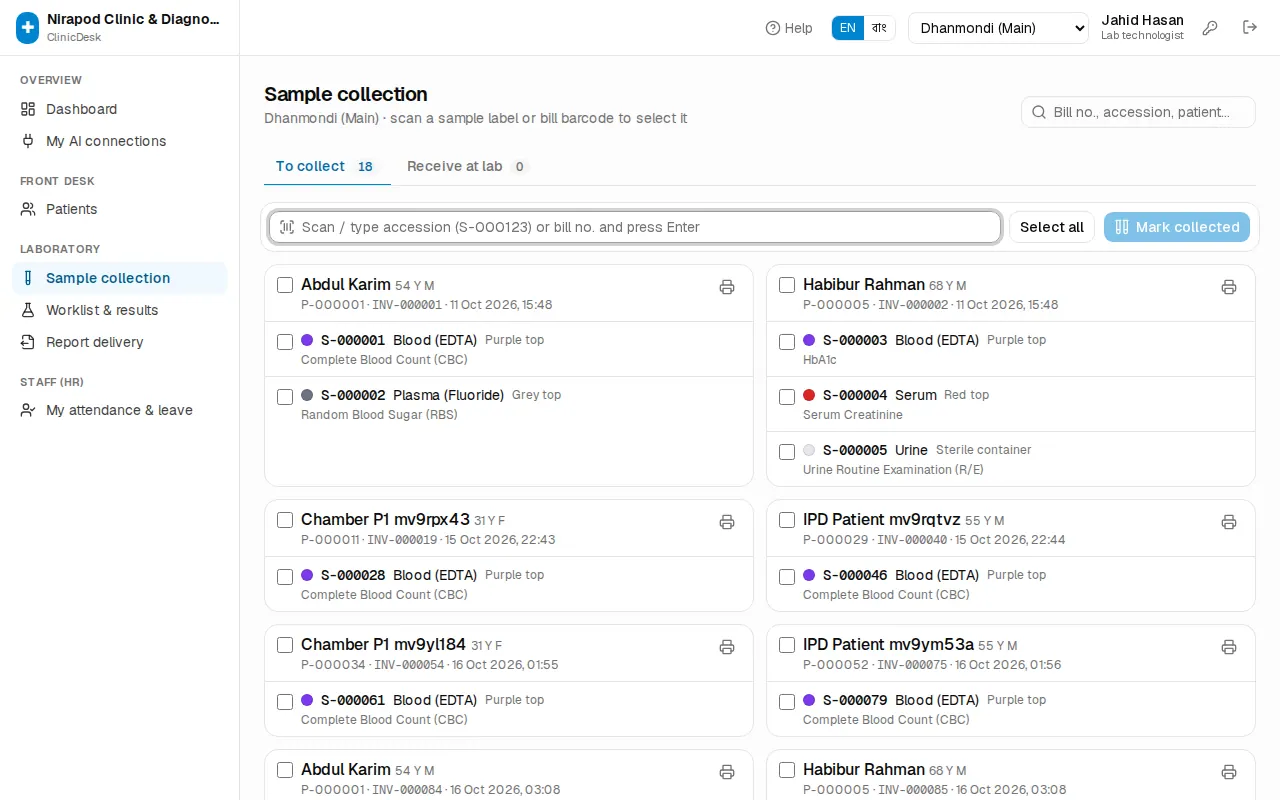Click the search magnifier icon
Screen dimensions: 1280x800
point(1039,112)
